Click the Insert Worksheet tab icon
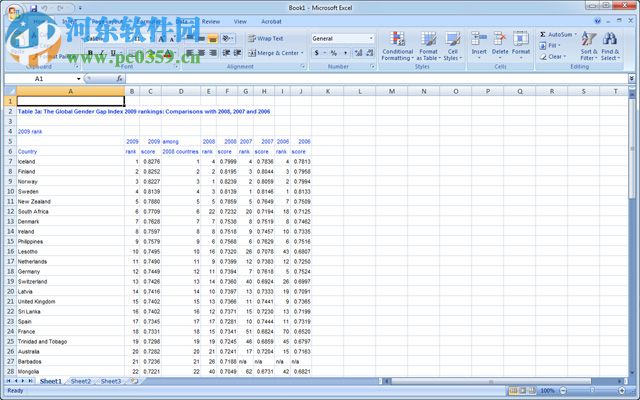This screenshot has width=640, height=400. click(x=134, y=381)
